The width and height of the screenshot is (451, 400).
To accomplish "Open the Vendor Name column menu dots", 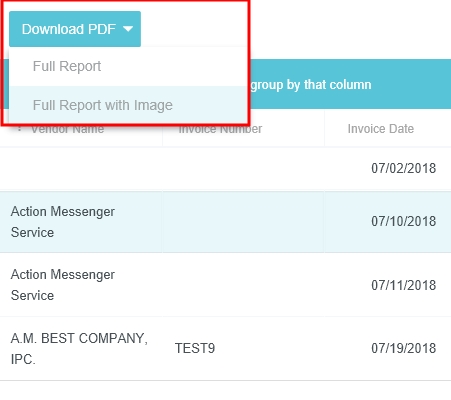I will tap(19, 129).
